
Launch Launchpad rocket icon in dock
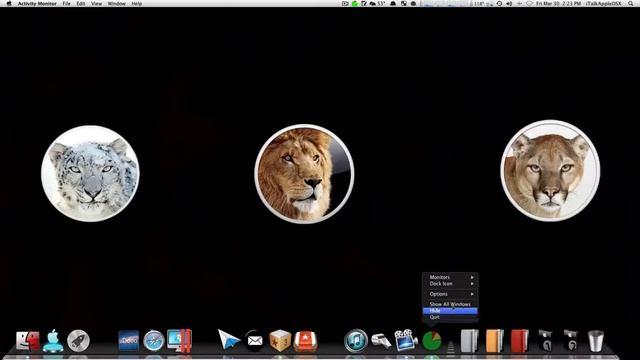click(78, 341)
